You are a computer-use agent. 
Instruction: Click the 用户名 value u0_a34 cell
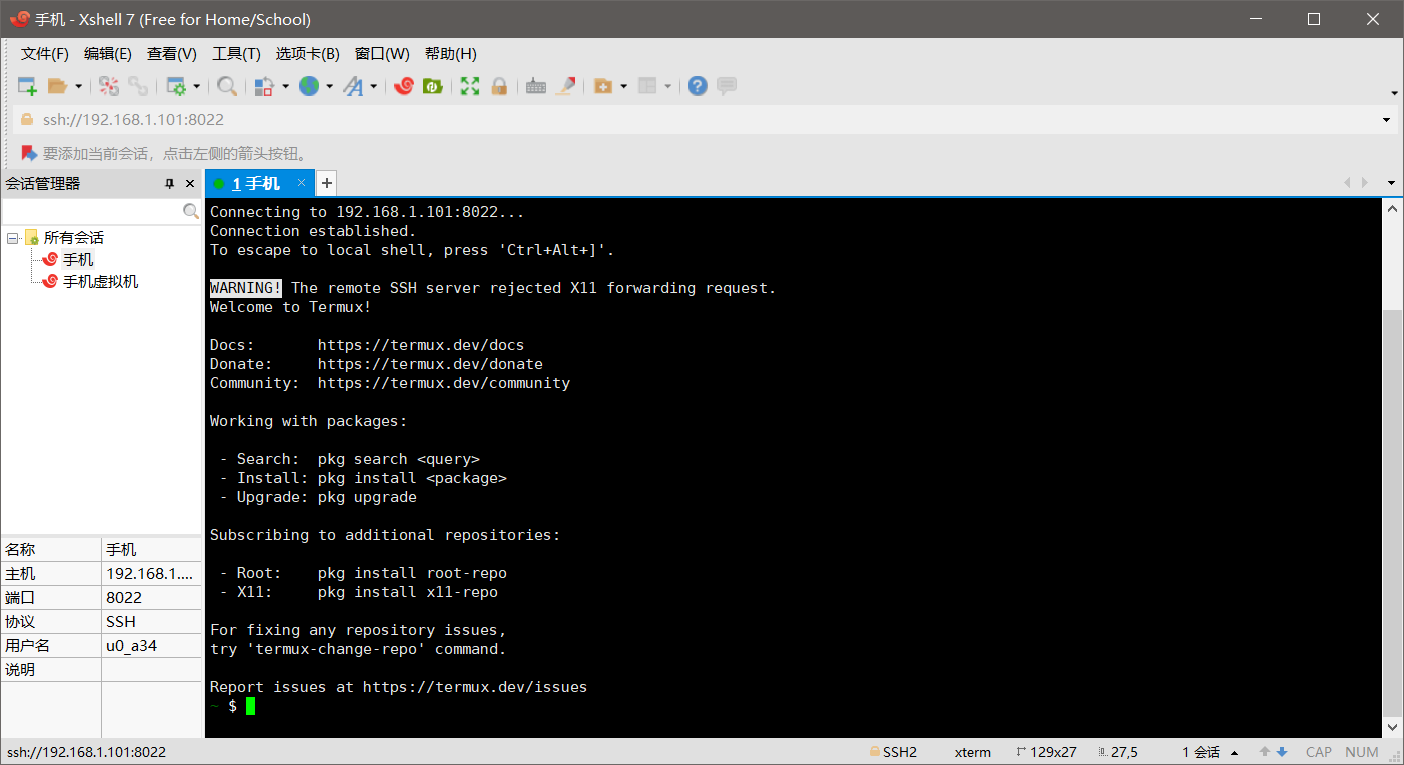(x=151, y=646)
